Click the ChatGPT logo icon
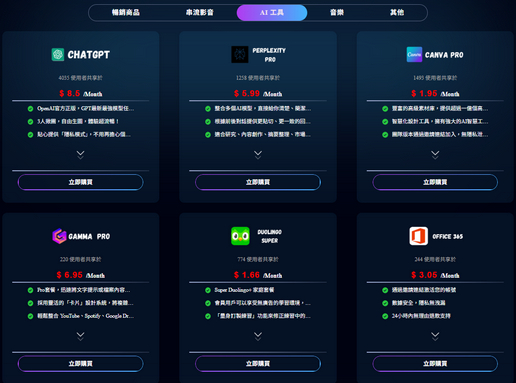The width and height of the screenshot is (516, 383). 58,55
